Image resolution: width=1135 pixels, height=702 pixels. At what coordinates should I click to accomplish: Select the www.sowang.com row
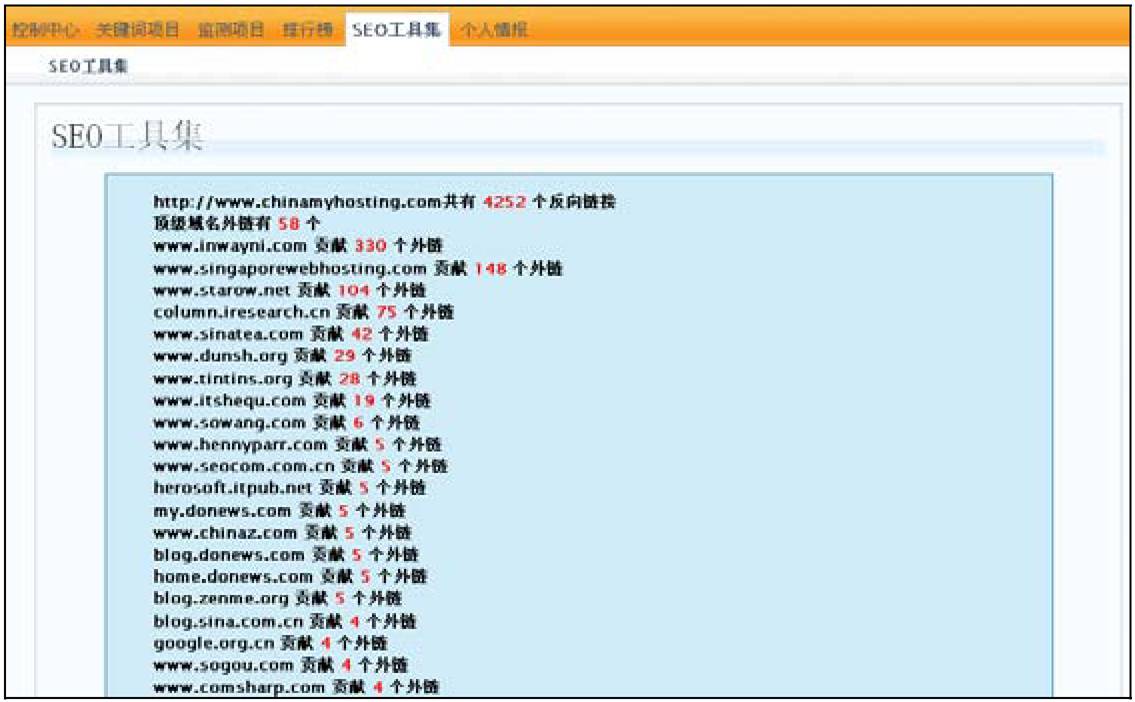[287, 422]
